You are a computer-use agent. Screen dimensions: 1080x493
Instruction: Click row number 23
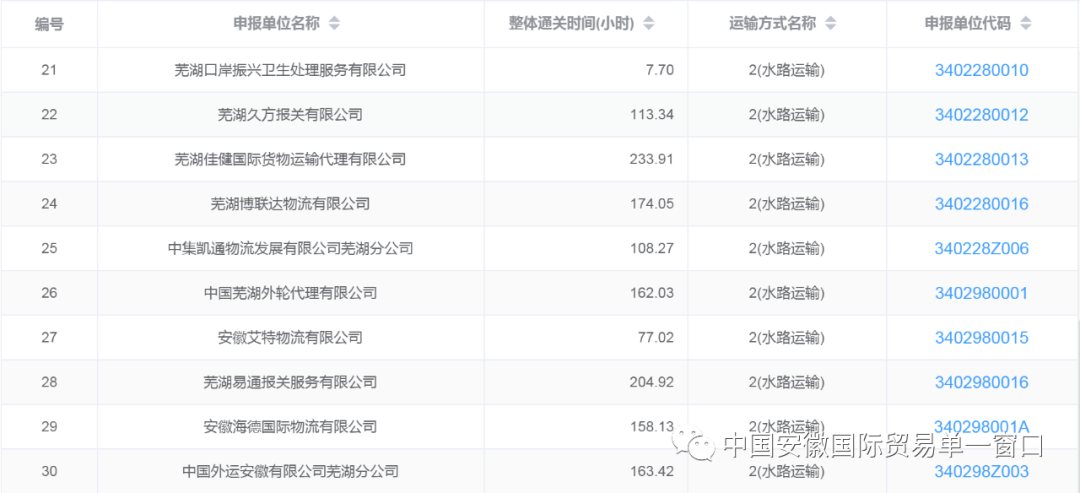click(x=49, y=160)
